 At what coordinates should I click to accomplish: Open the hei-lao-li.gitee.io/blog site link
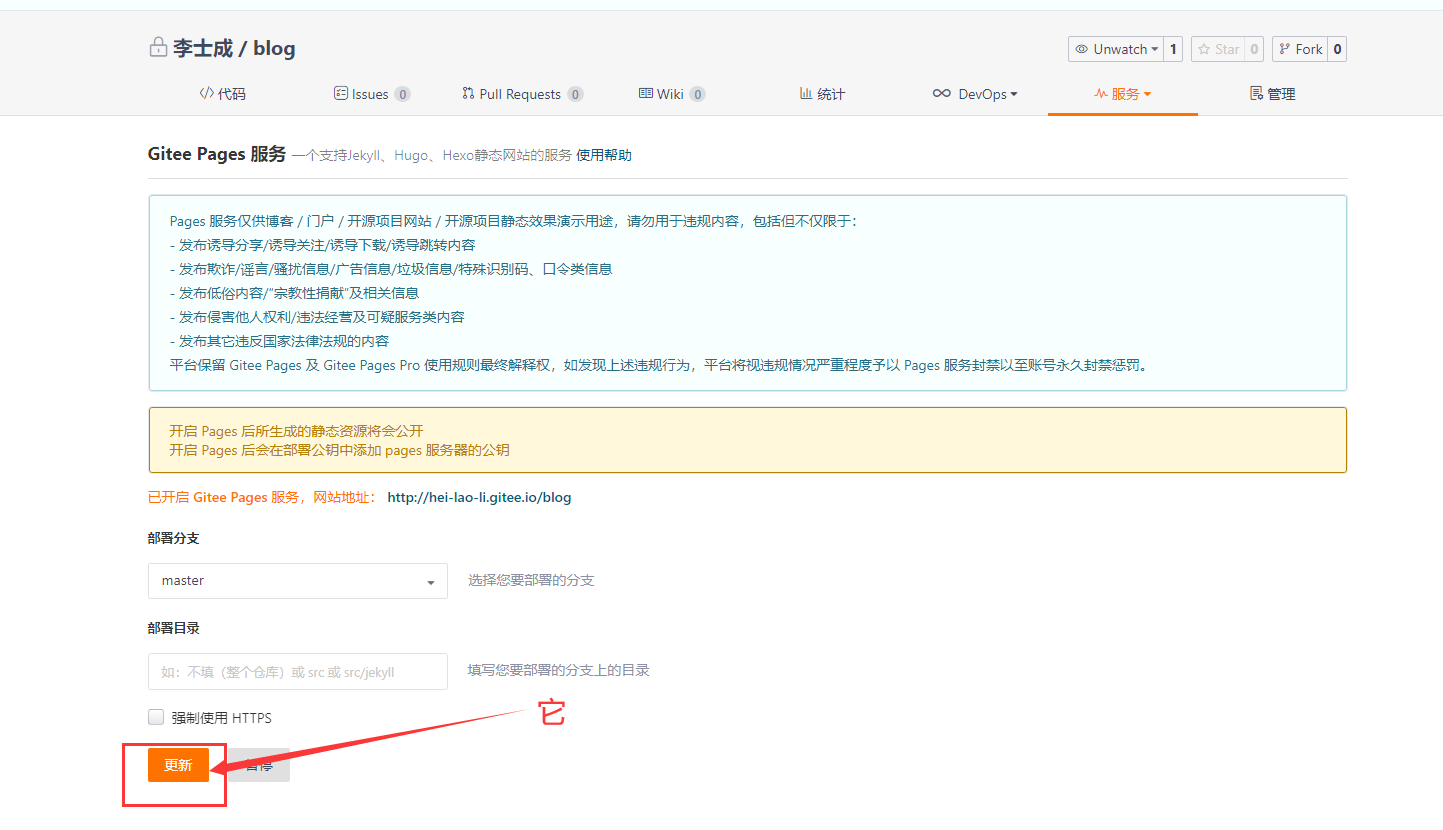[x=479, y=497]
